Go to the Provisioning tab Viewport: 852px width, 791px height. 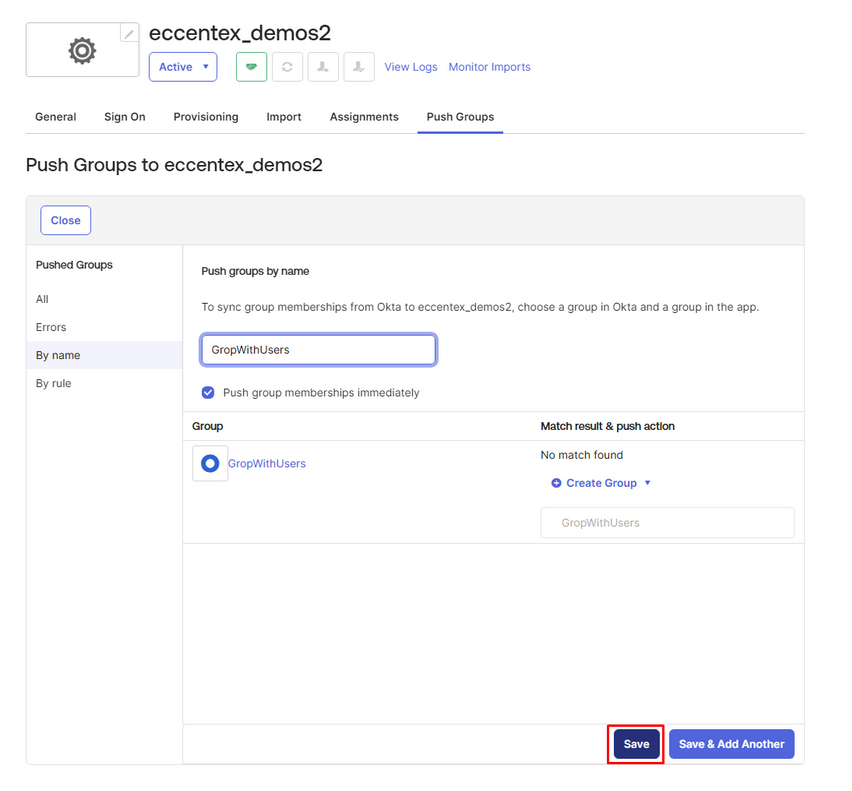pos(206,117)
